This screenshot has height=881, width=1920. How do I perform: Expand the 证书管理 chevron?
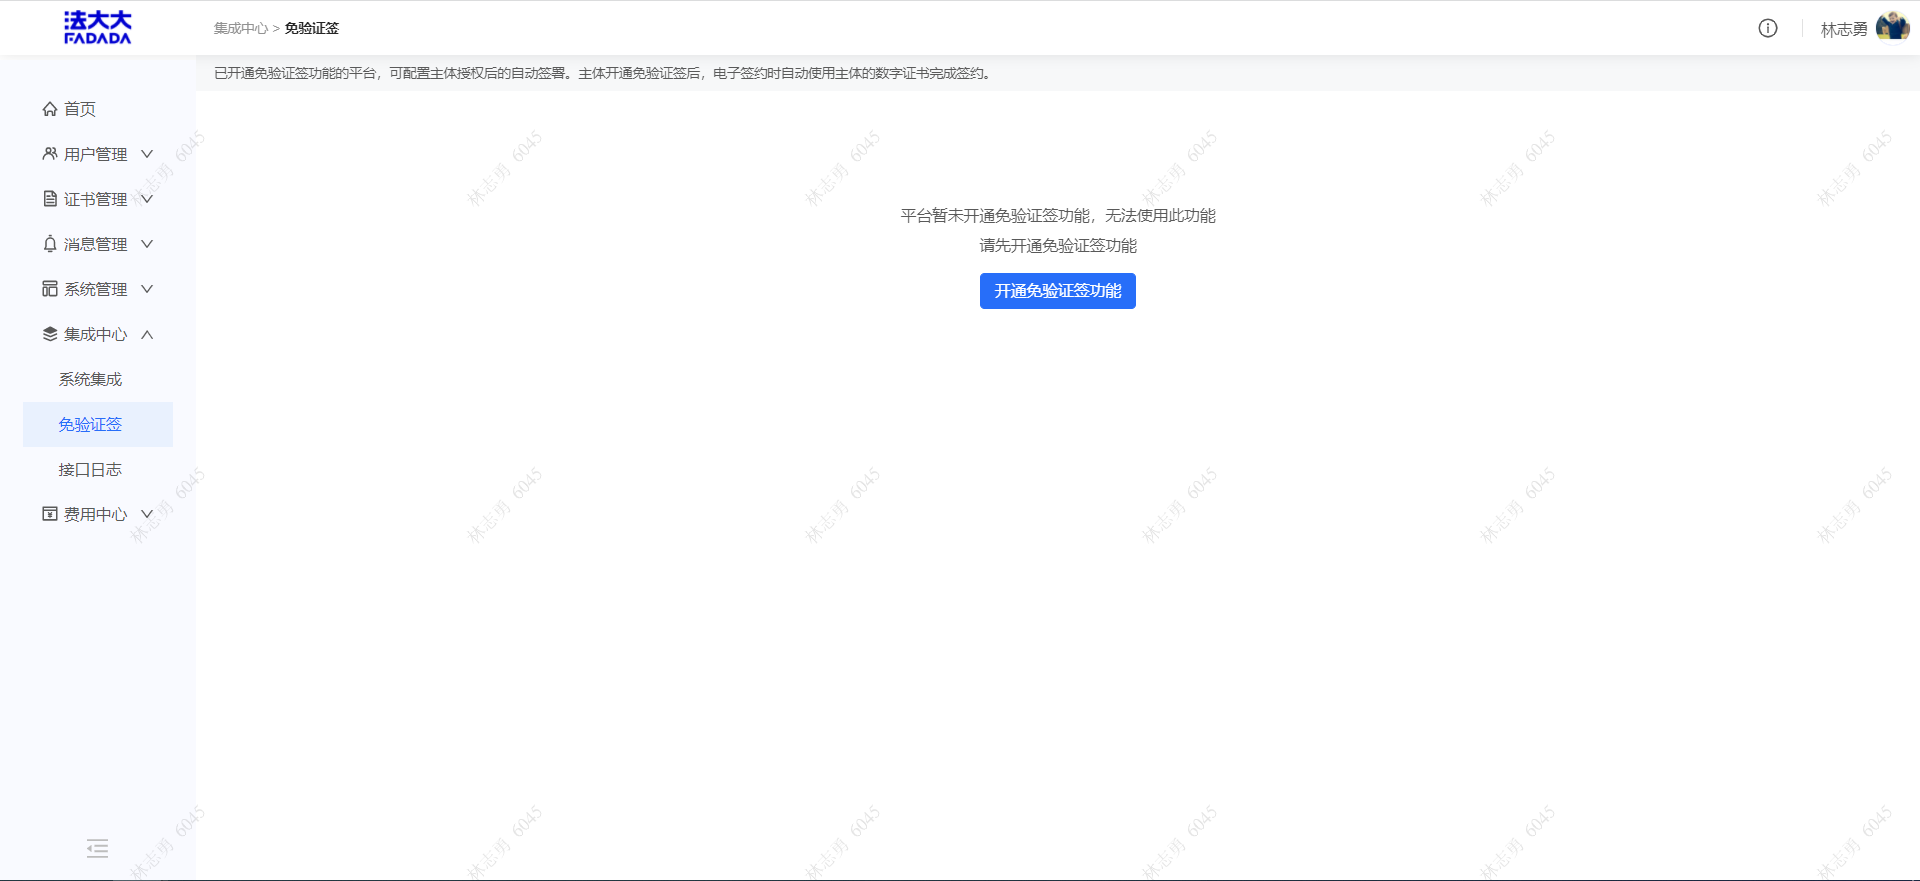pos(147,199)
